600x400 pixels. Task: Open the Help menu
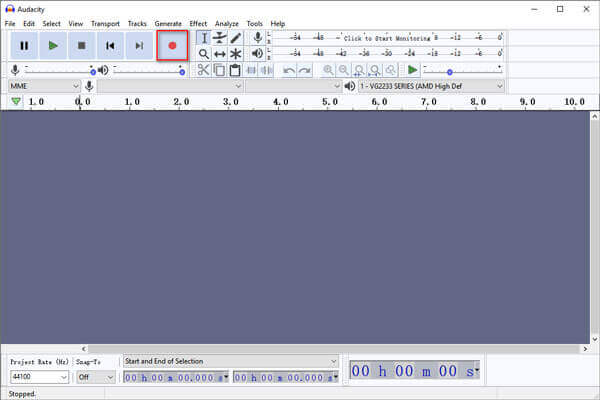tap(277, 24)
